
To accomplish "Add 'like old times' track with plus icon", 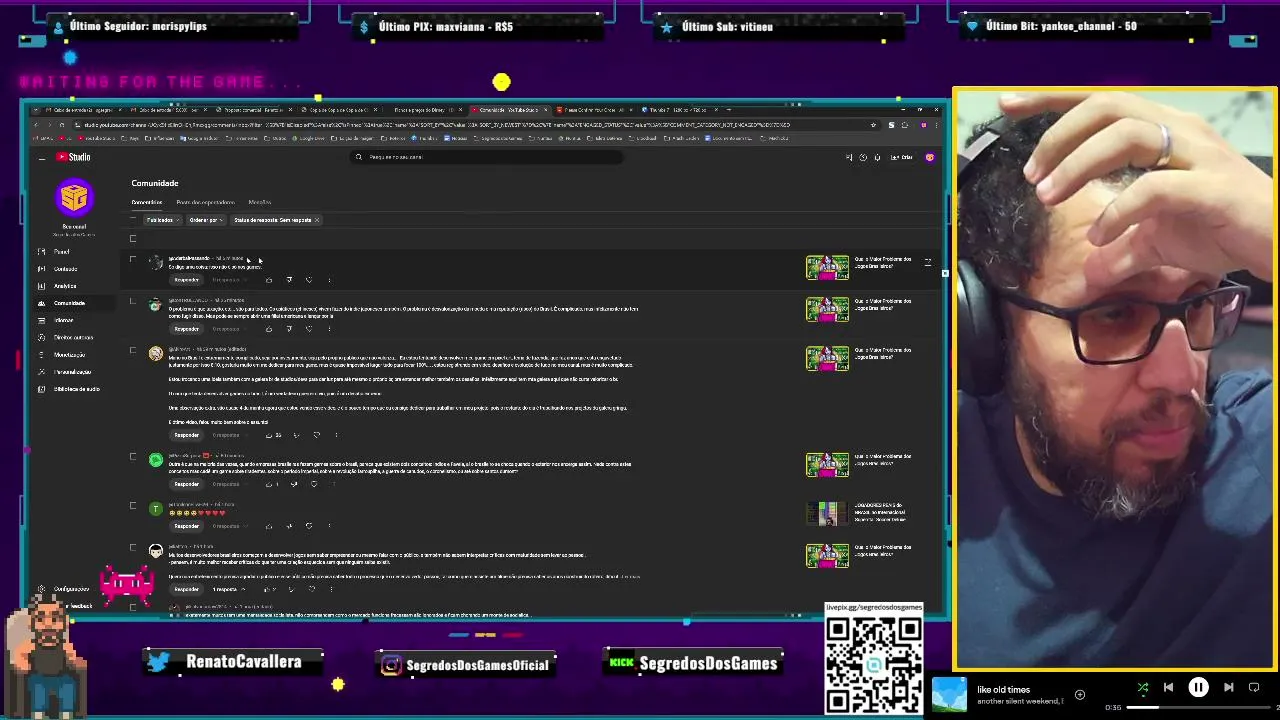I will point(1080,694).
